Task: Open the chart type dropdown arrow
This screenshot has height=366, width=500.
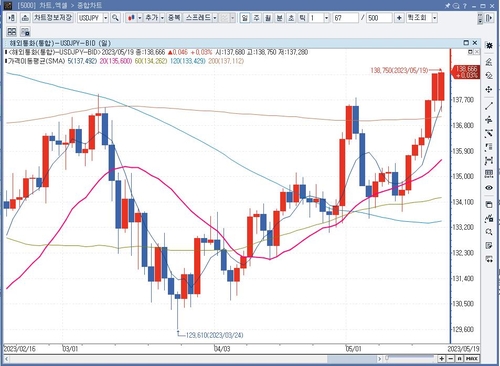Action: (140, 18)
